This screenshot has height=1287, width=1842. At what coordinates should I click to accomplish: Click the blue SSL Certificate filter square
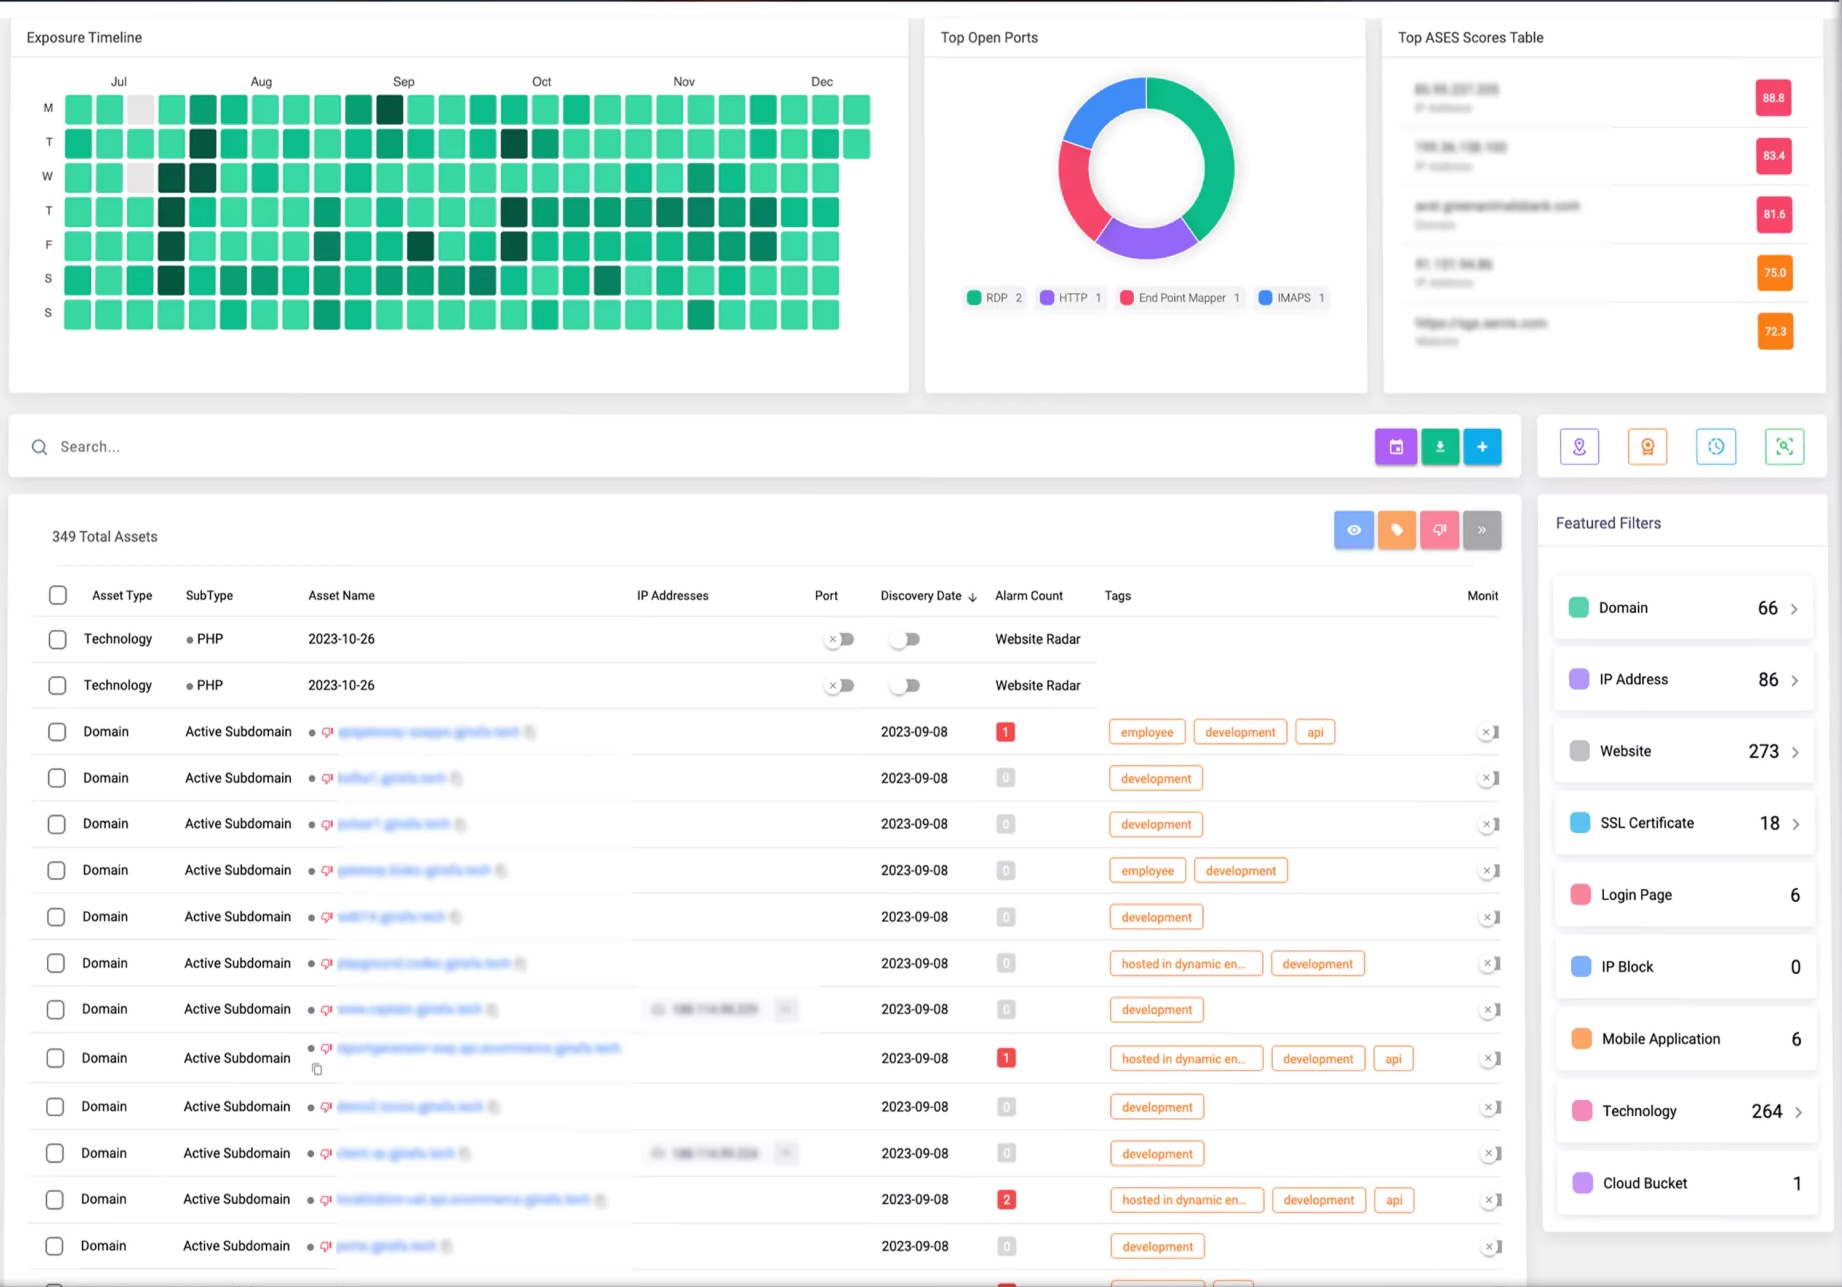(1580, 822)
